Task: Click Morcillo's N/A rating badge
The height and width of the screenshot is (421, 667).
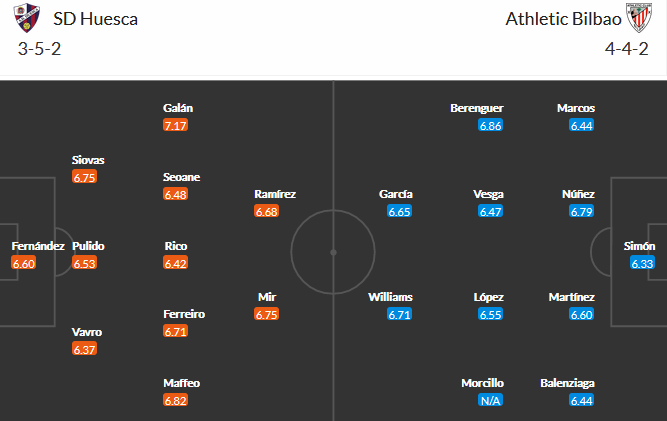Action: (490, 400)
